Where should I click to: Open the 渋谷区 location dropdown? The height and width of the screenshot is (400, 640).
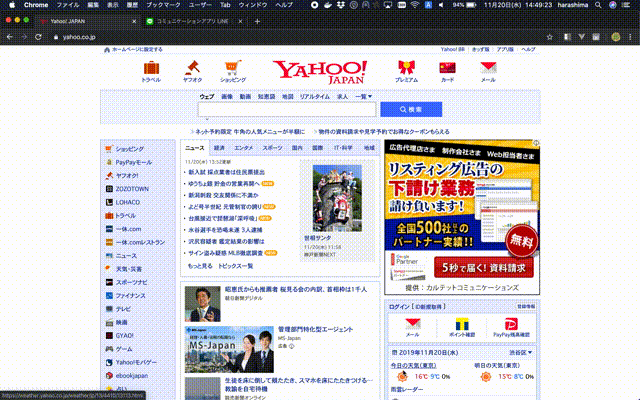tap(520, 352)
